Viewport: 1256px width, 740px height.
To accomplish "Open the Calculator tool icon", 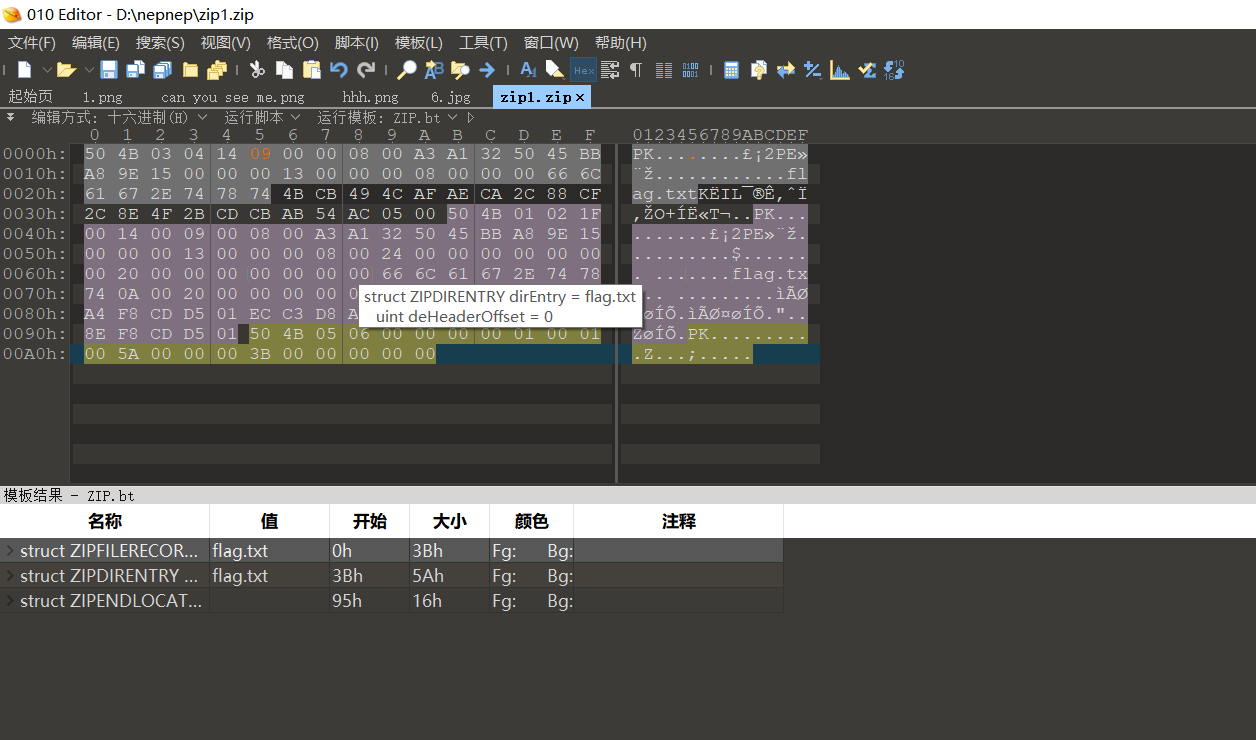I will (x=731, y=70).
